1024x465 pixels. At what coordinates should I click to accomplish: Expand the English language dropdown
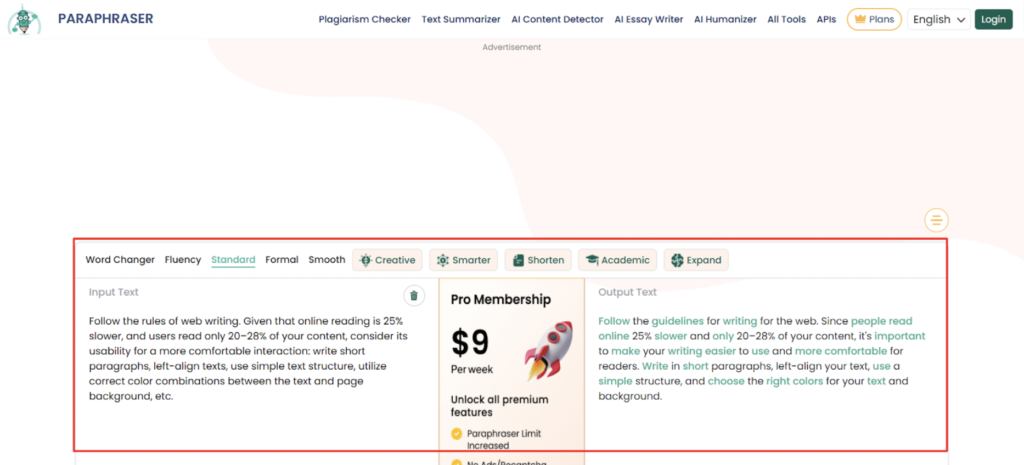tap(939, 19)
